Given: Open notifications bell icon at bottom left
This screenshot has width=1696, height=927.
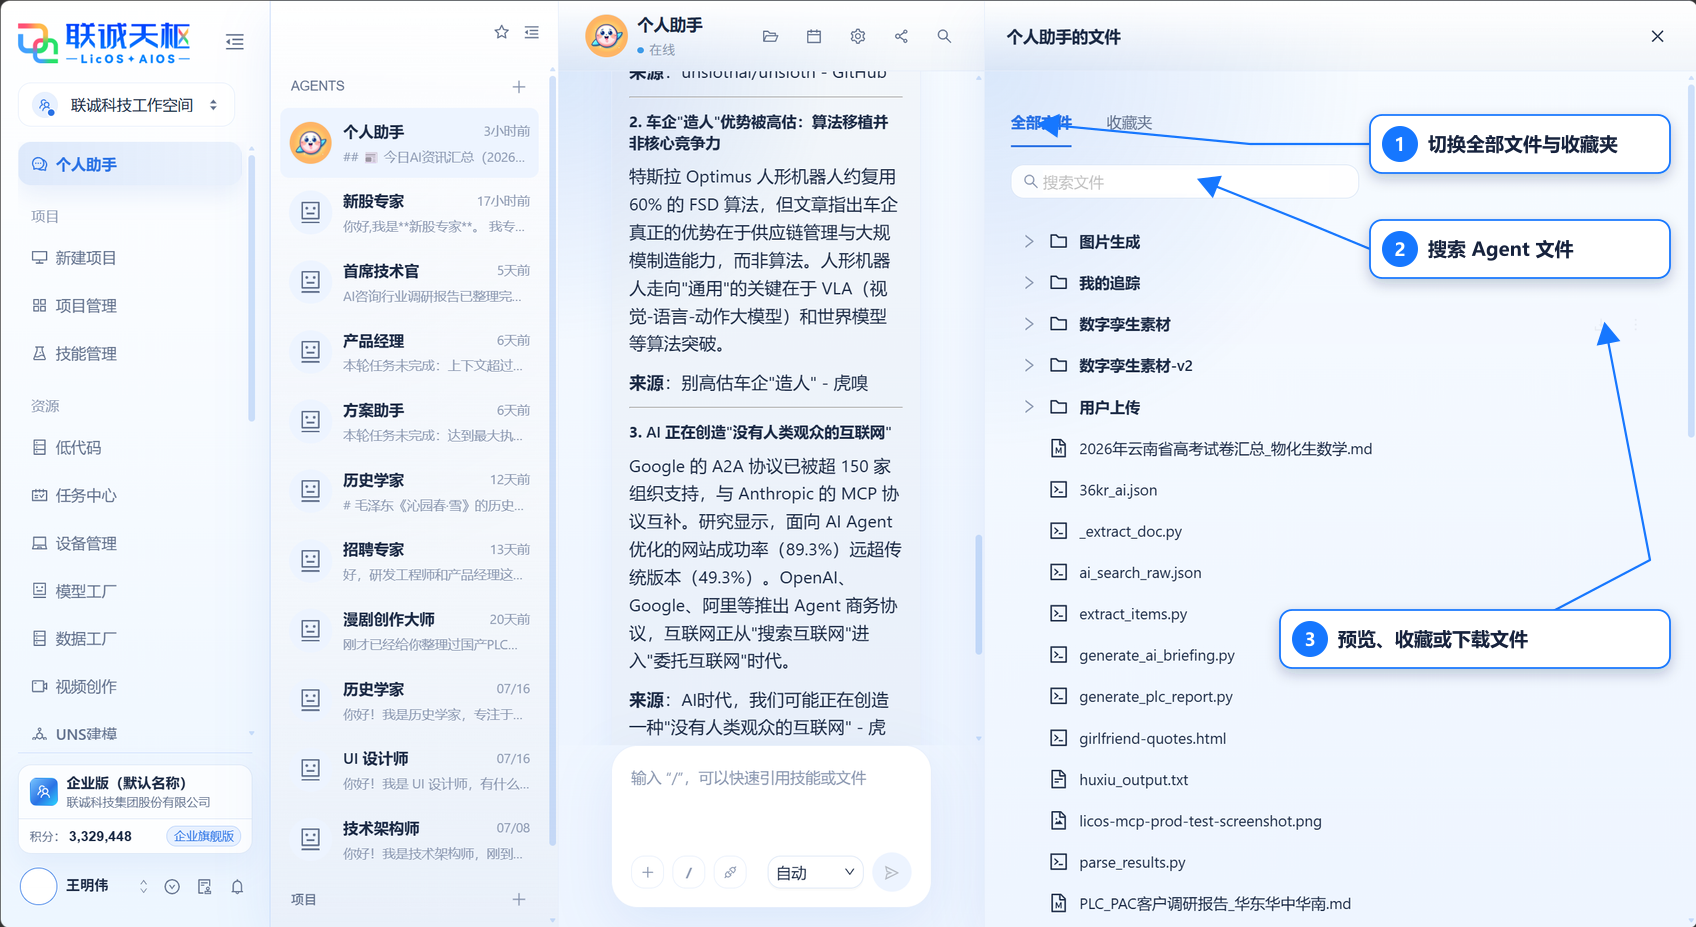Looking at the screenshot, I should click(x=238, y=887).
